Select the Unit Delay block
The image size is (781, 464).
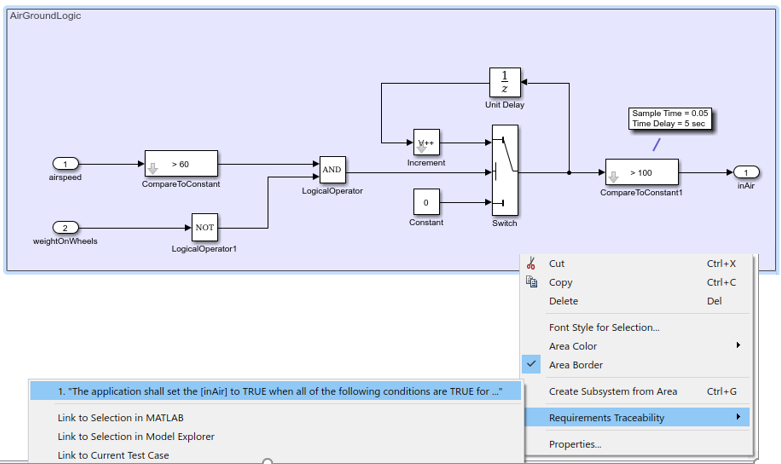point(505,83)
